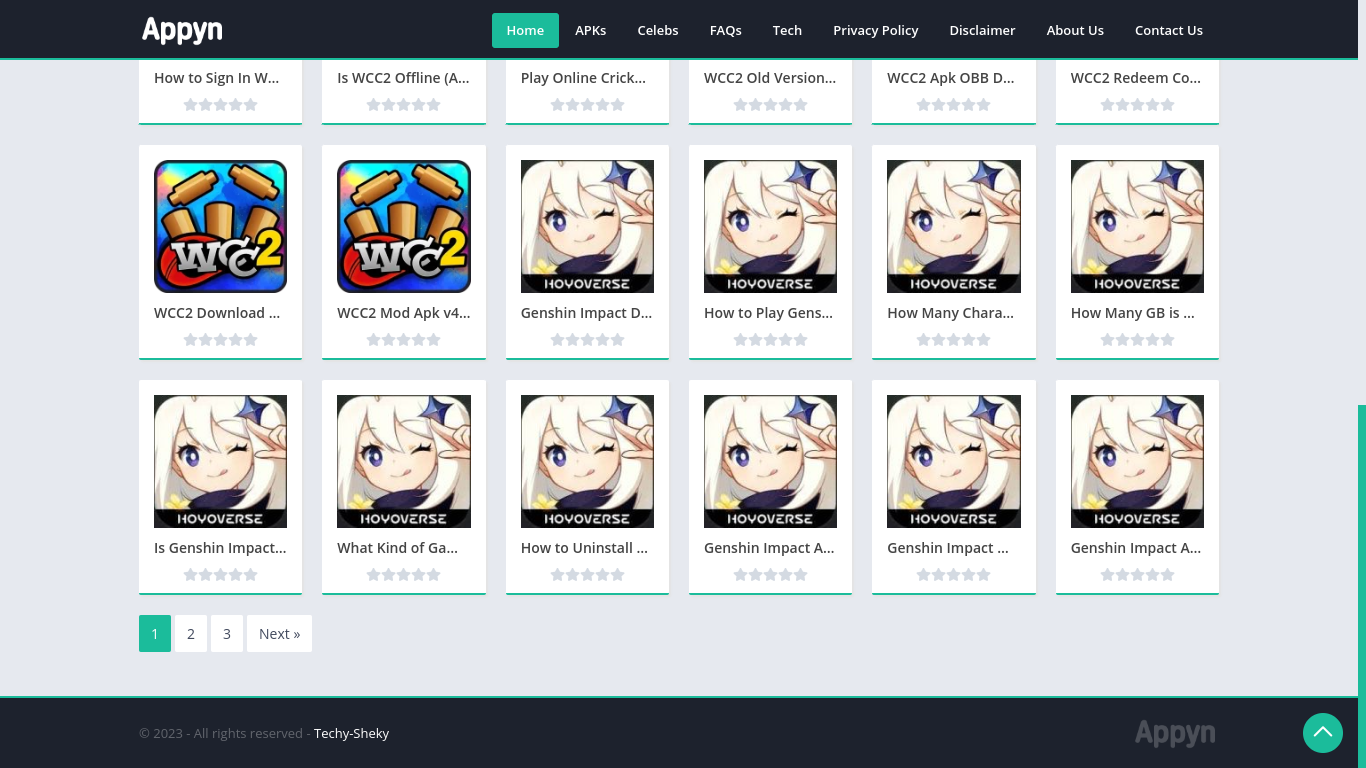Open the How Many Chara... card image
This screenshot has width=1366, height=768.
[954, 226]
